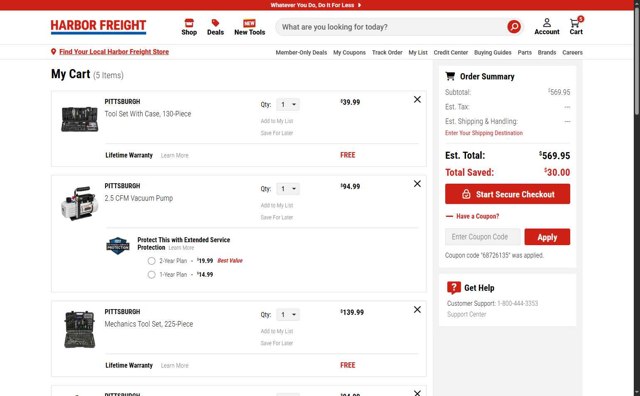The image size is (640, 396).
Task: Open the Account profile icon
Action: (547, 22)
